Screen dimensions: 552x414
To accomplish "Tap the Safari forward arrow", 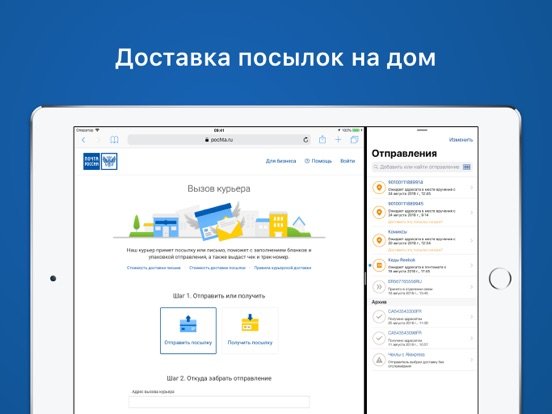I will (x=98, y=140).
